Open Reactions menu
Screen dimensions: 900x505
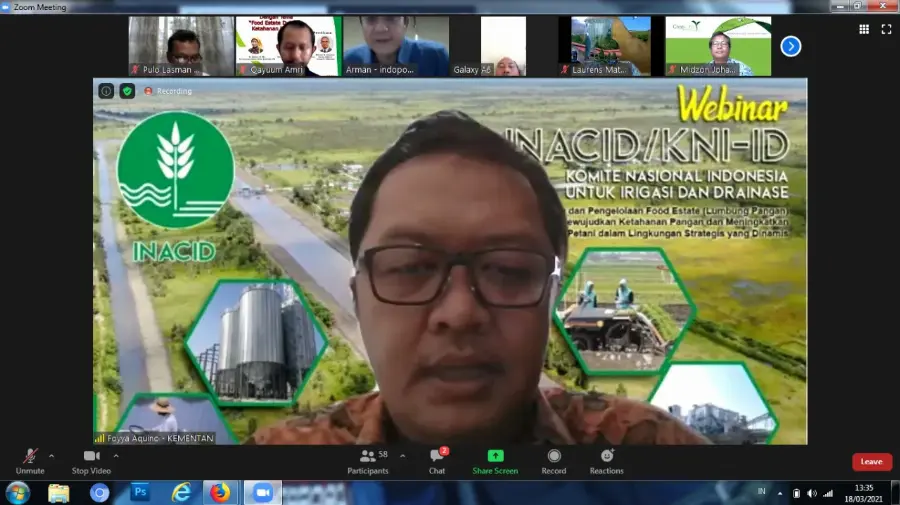[607, 462]
